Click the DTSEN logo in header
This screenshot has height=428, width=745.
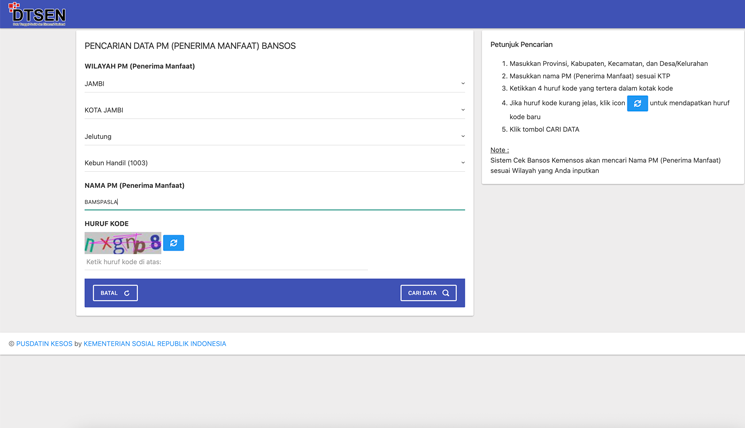(x=37, y=13)
